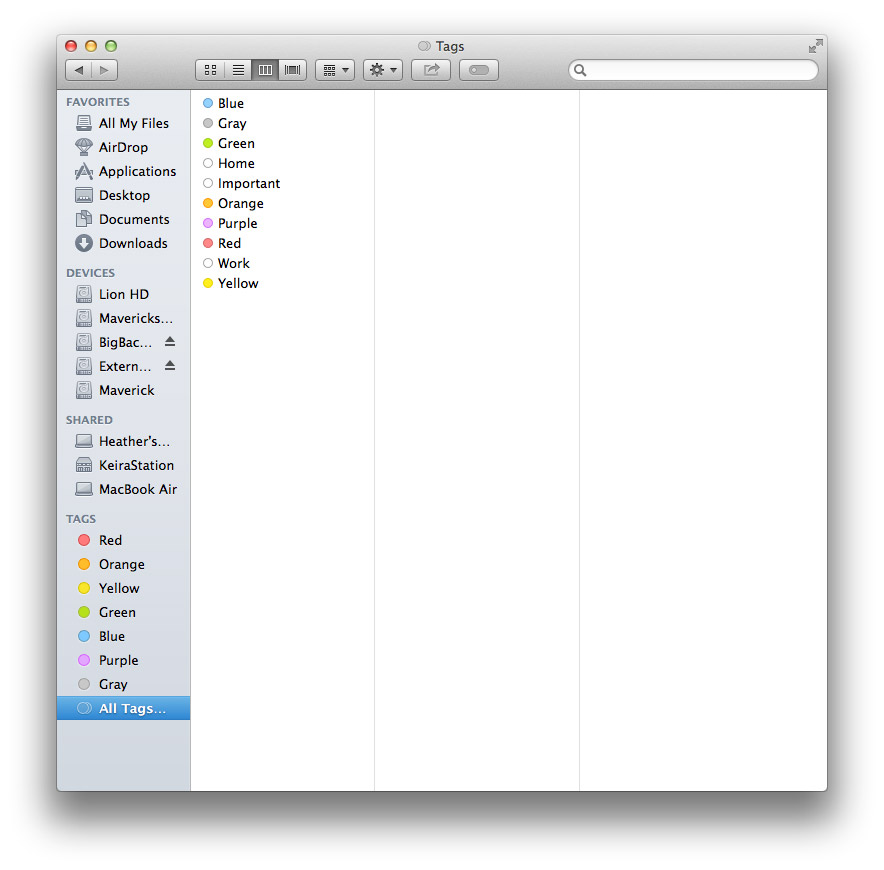
Task: Select the Mavericks… drive
Action: [x=123, y=318]
